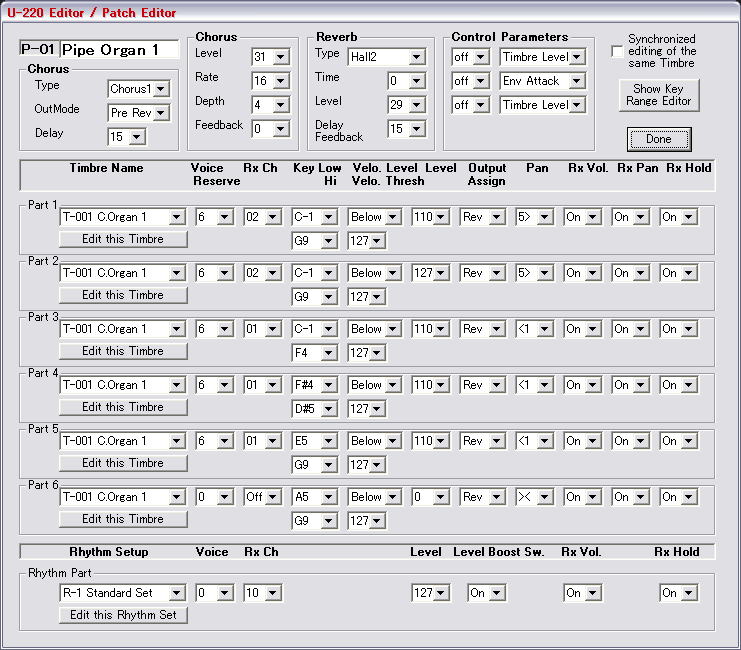Open Part 6 Pan dropdown showing ><
This screenshot has height=650, width=741.
(x=534, y=497)
